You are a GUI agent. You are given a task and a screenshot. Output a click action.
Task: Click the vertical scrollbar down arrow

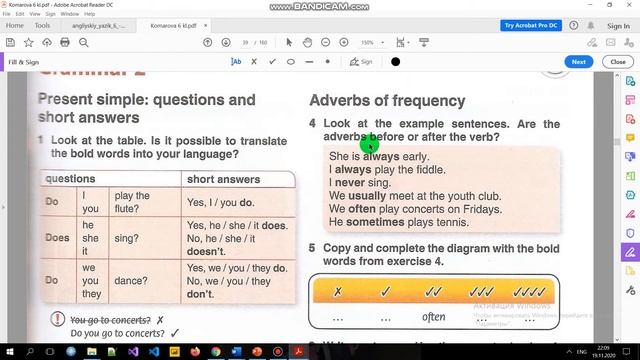click(x=617, y=339)
